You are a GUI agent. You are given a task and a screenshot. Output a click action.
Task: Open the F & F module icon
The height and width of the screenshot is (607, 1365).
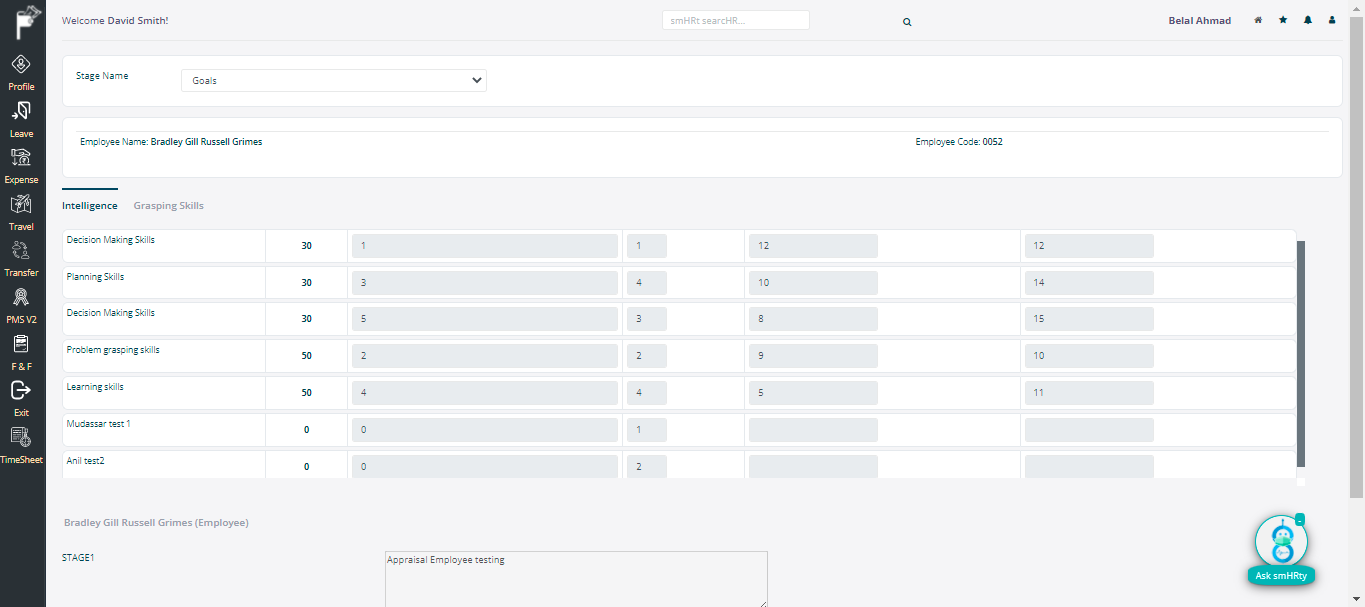(21, 345)
